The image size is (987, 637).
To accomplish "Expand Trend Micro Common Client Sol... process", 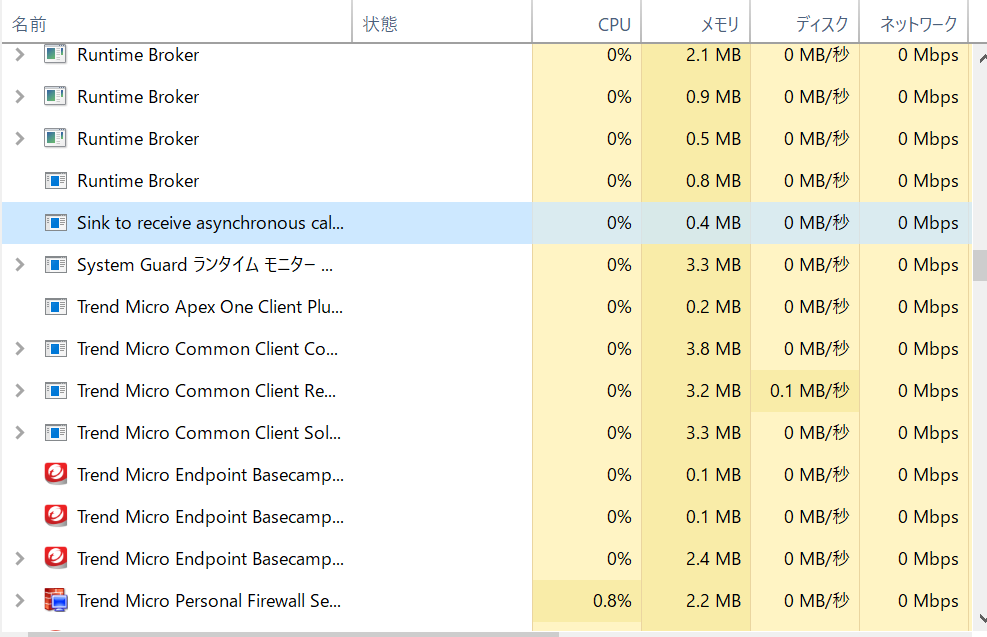I will click(x=20, y=432).
